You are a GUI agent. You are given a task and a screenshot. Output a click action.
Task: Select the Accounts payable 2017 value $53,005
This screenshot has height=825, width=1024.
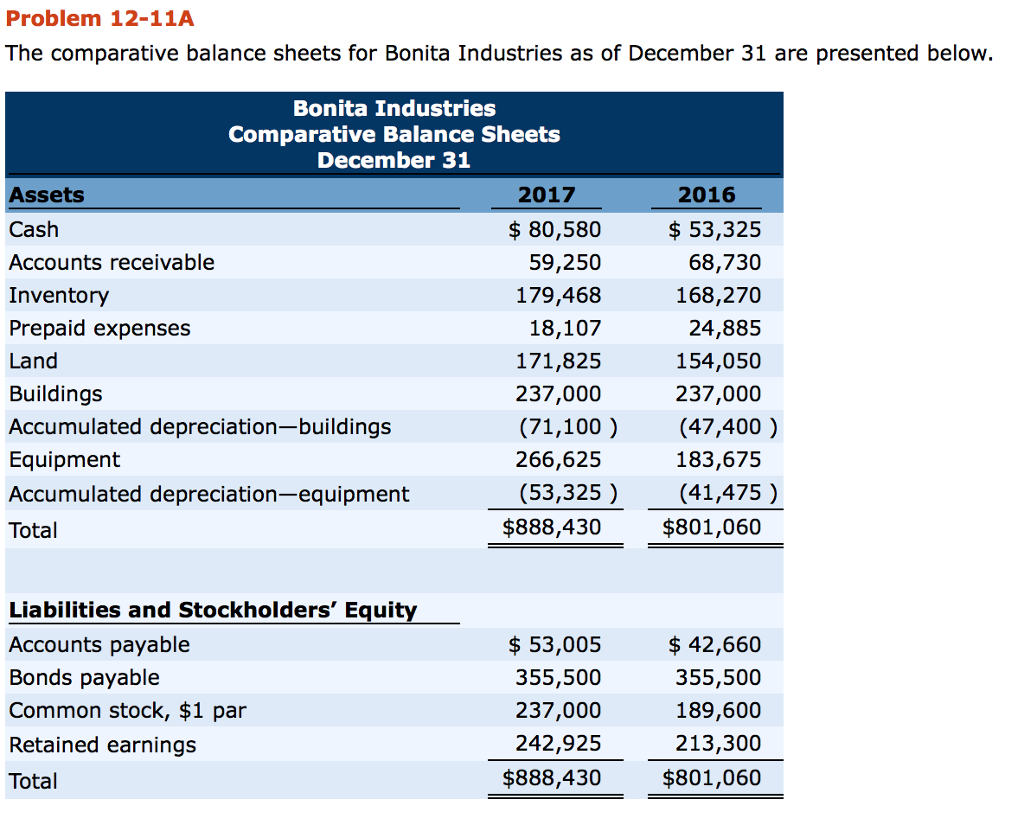coord(555,645)
